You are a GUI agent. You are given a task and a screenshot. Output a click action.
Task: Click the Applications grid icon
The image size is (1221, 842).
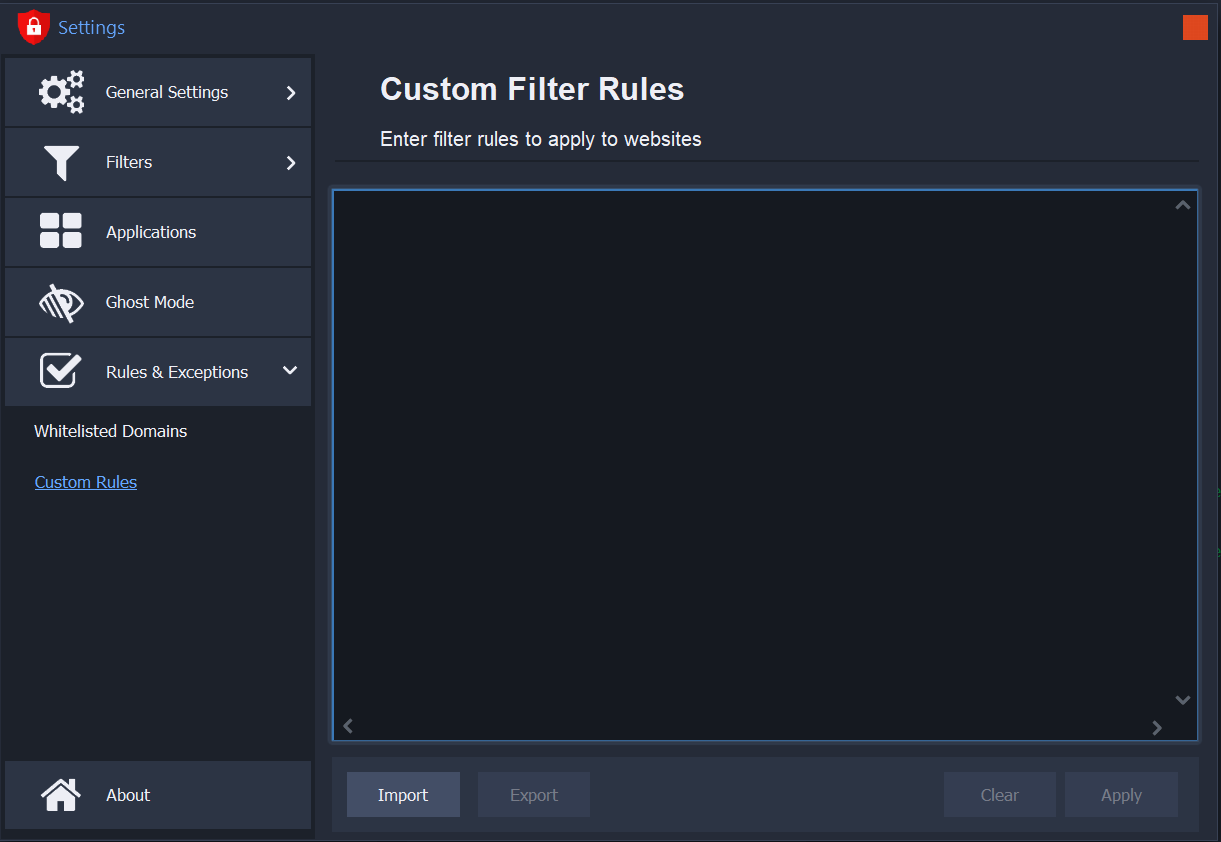pos(61,231)
